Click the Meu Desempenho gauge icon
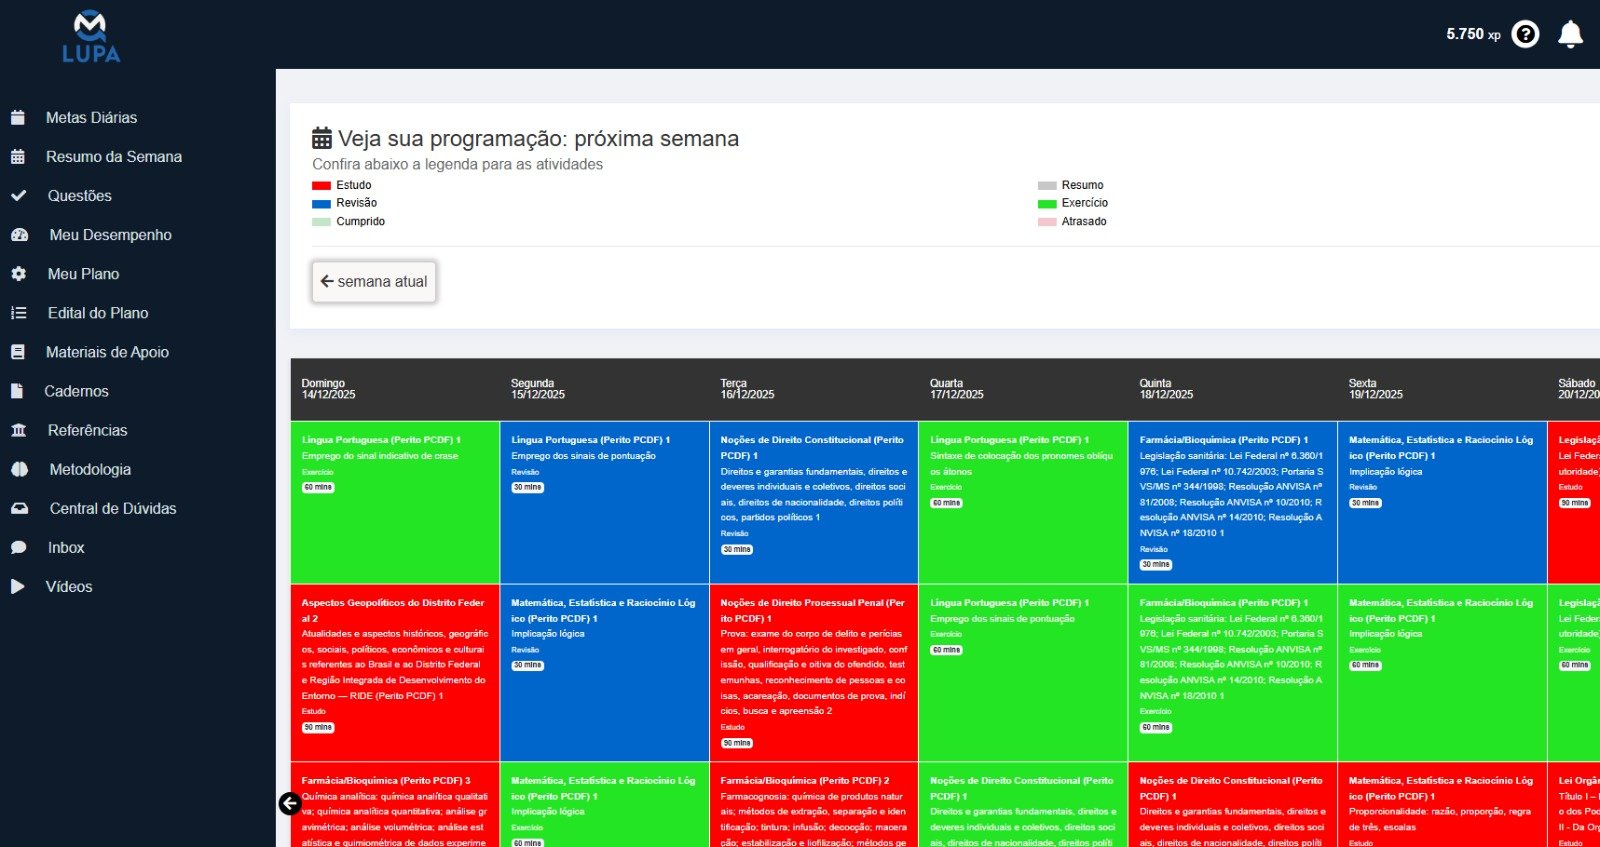 click(x=19, y=235)
